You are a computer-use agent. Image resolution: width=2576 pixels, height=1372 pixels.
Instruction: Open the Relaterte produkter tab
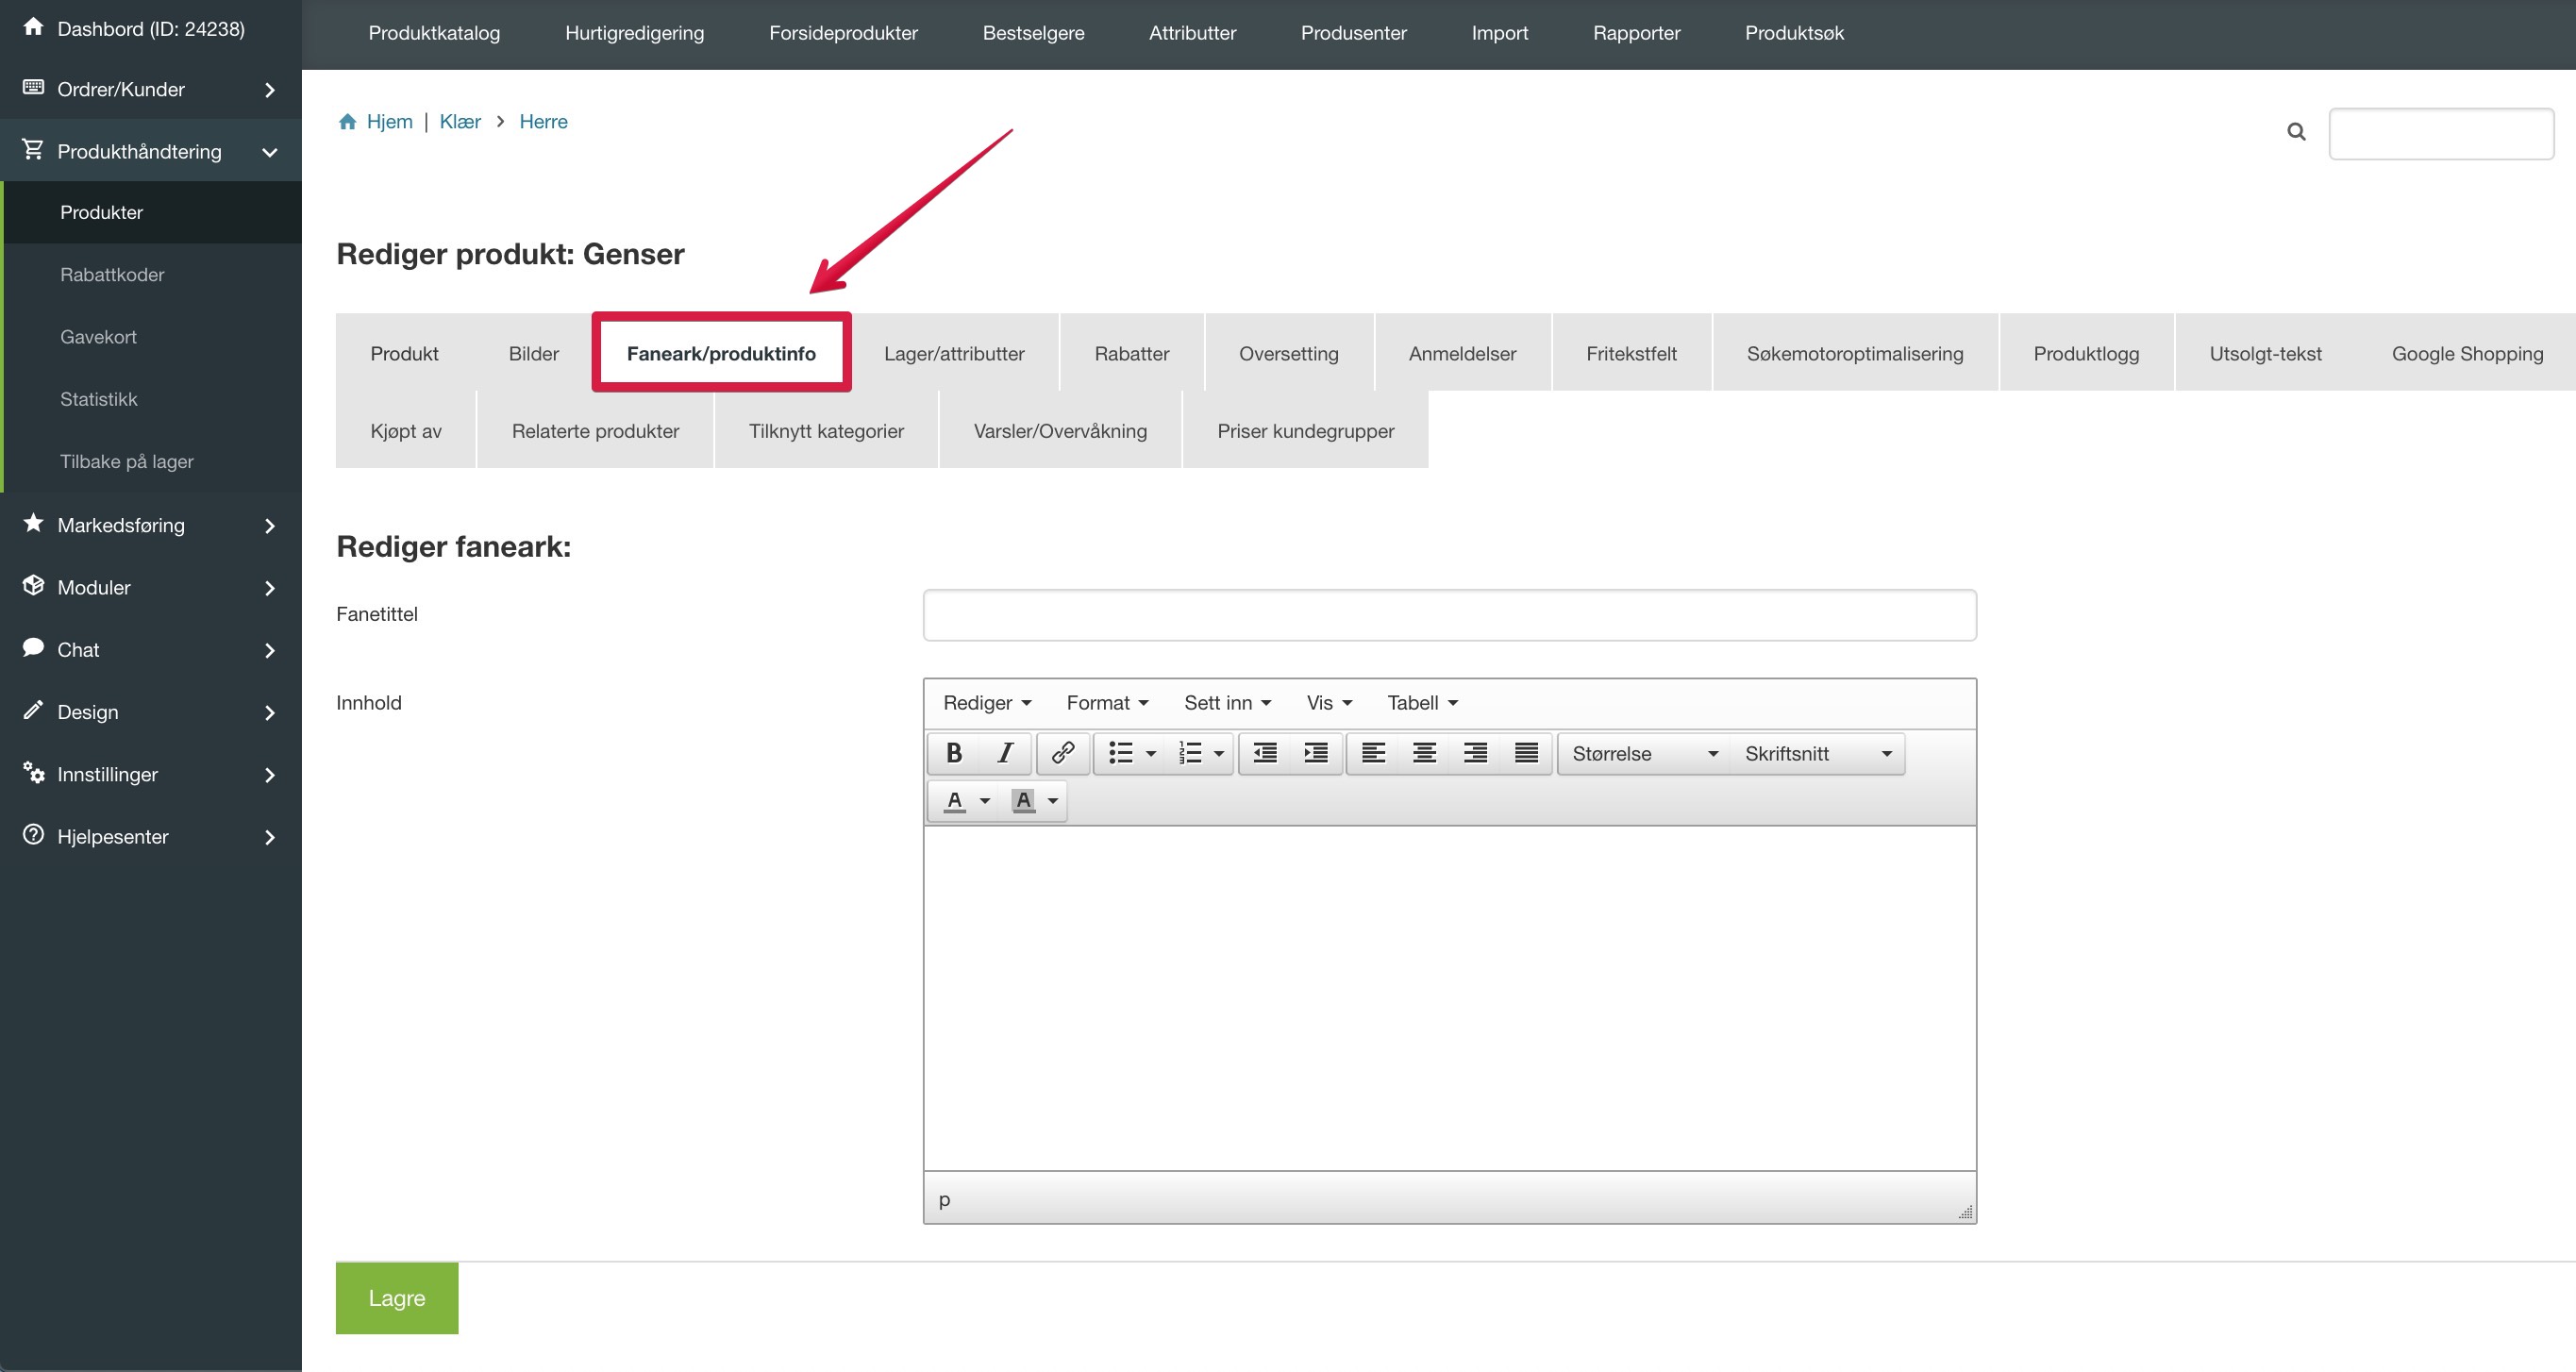pyautogui.click(x=595, y=431)
